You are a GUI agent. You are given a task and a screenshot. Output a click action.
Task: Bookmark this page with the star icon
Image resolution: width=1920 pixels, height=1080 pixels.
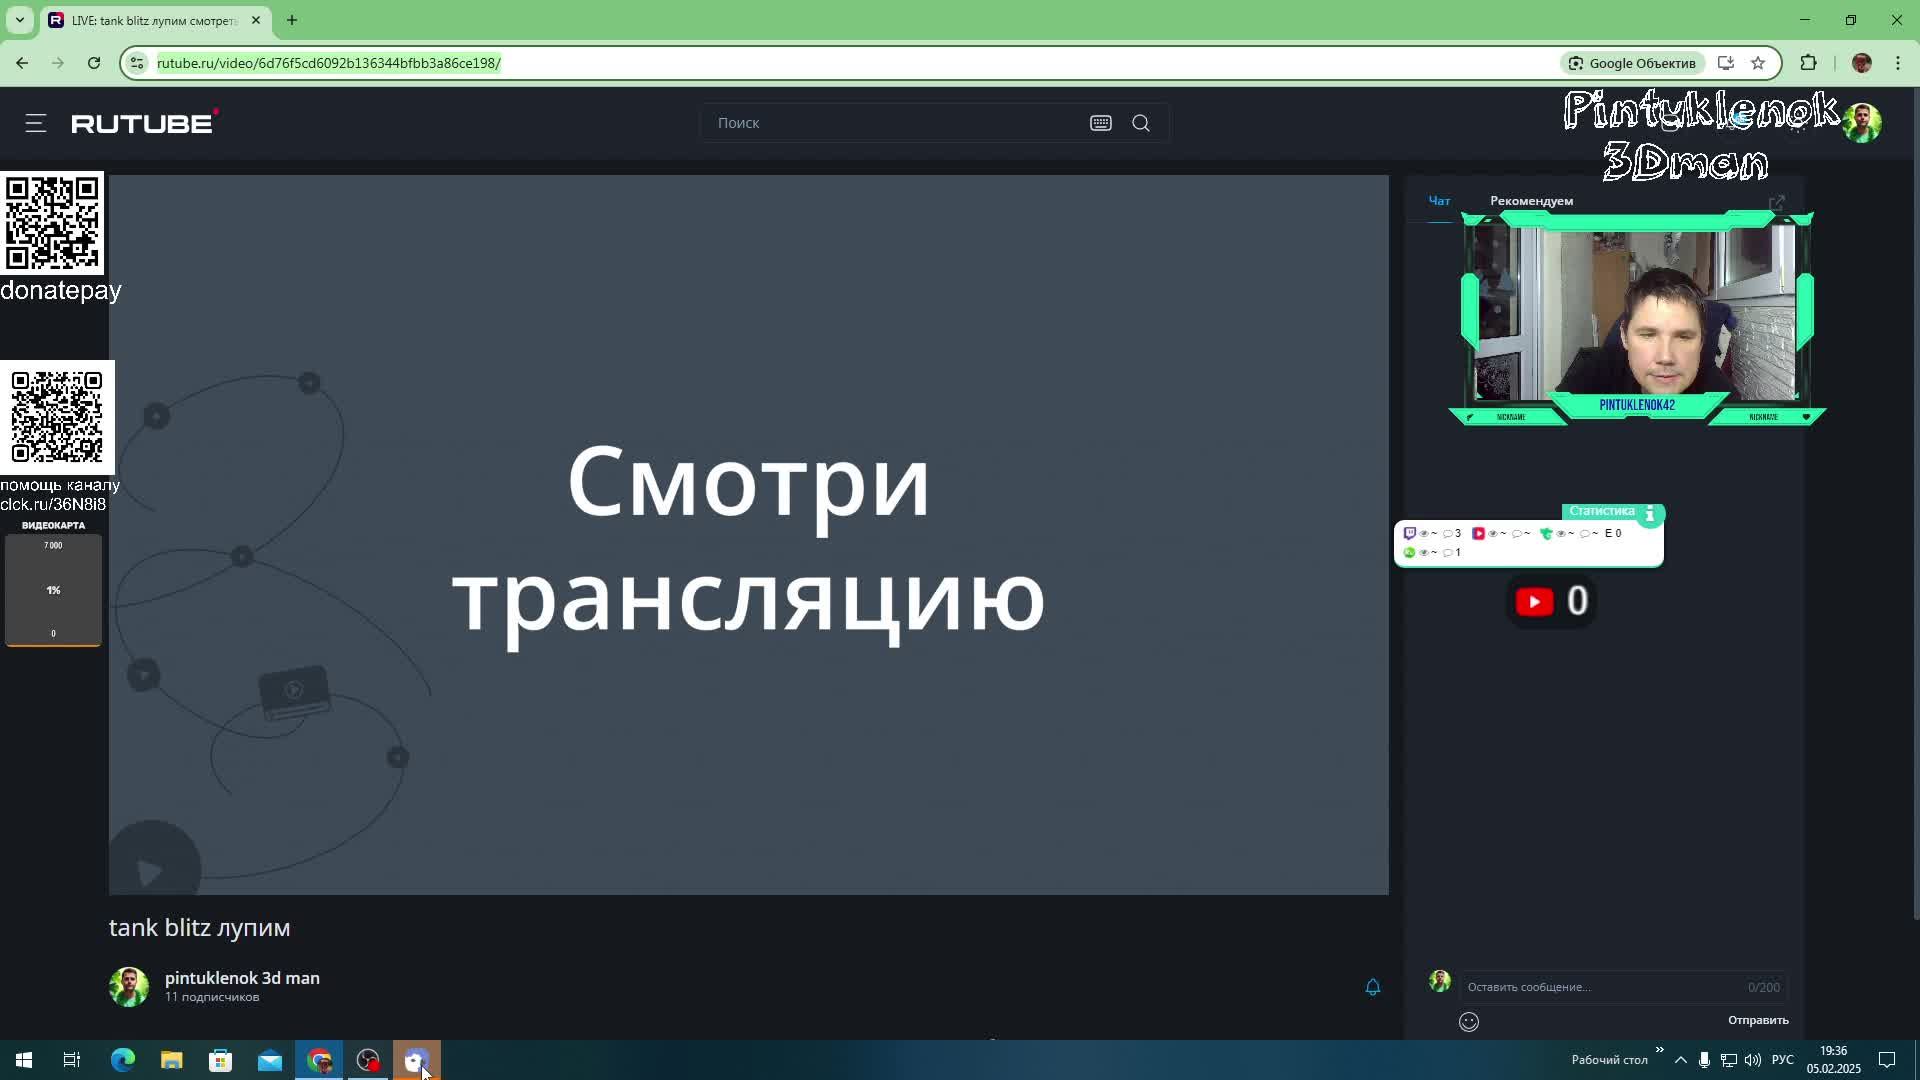point(1758,63)
